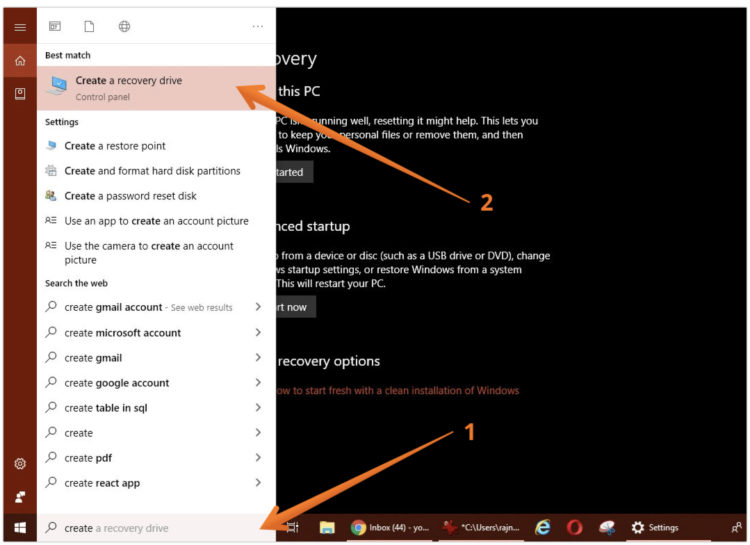
Task: Open the paint-like app icon next to Opera
Action: (x=607, y=527)
